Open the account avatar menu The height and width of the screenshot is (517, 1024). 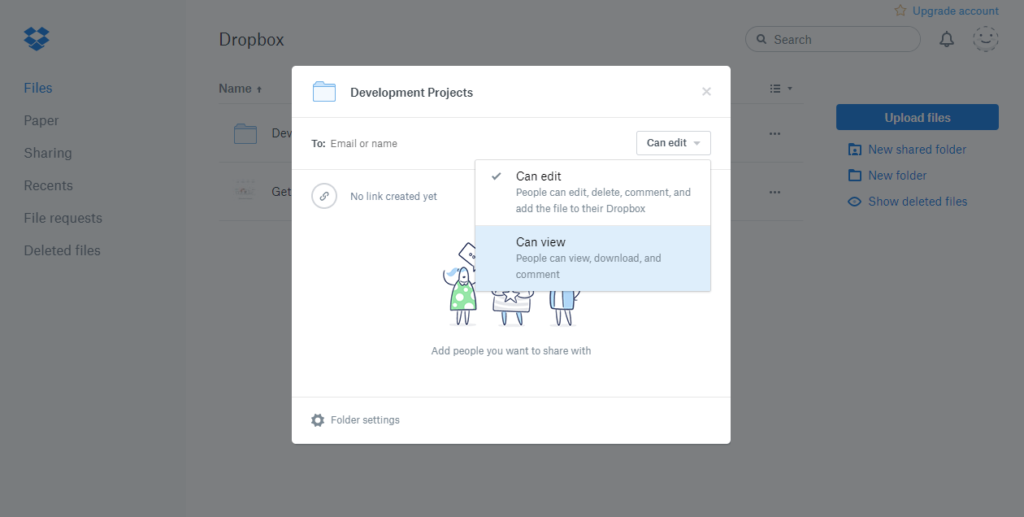[985, 39]
